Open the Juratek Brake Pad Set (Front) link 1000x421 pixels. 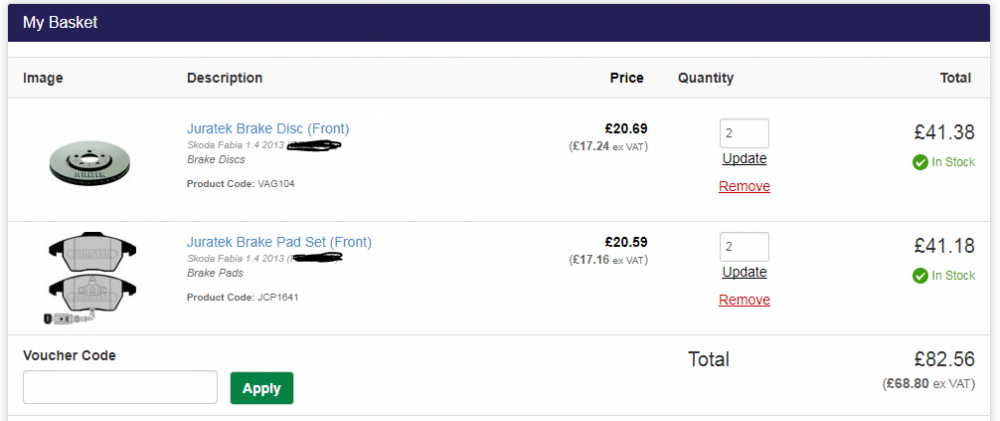point(279,242)
